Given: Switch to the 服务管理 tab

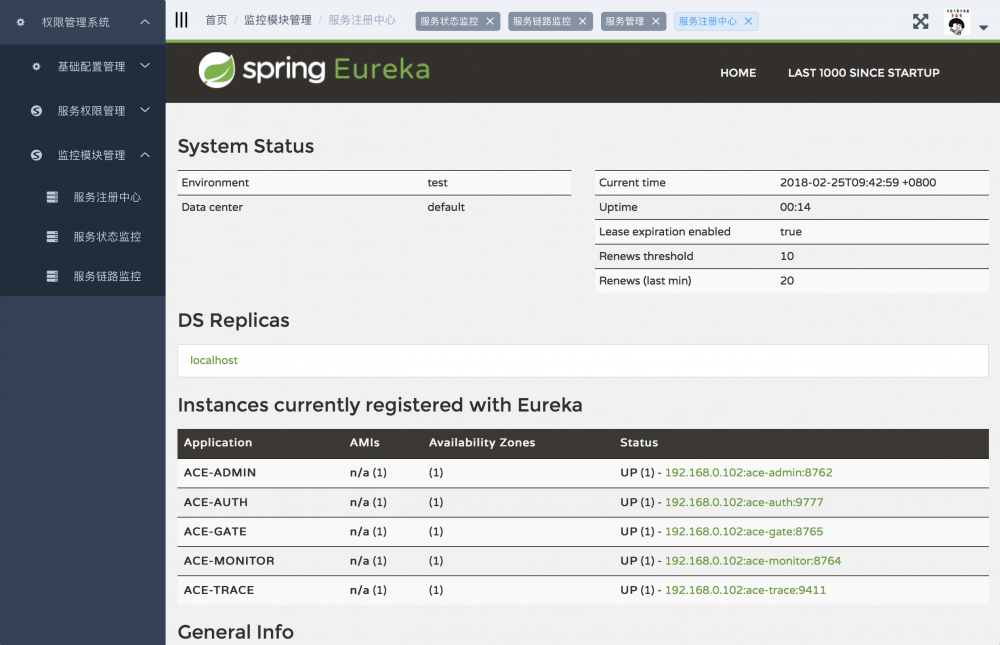Looking at the screenshot, I should (x=627, y=20).
